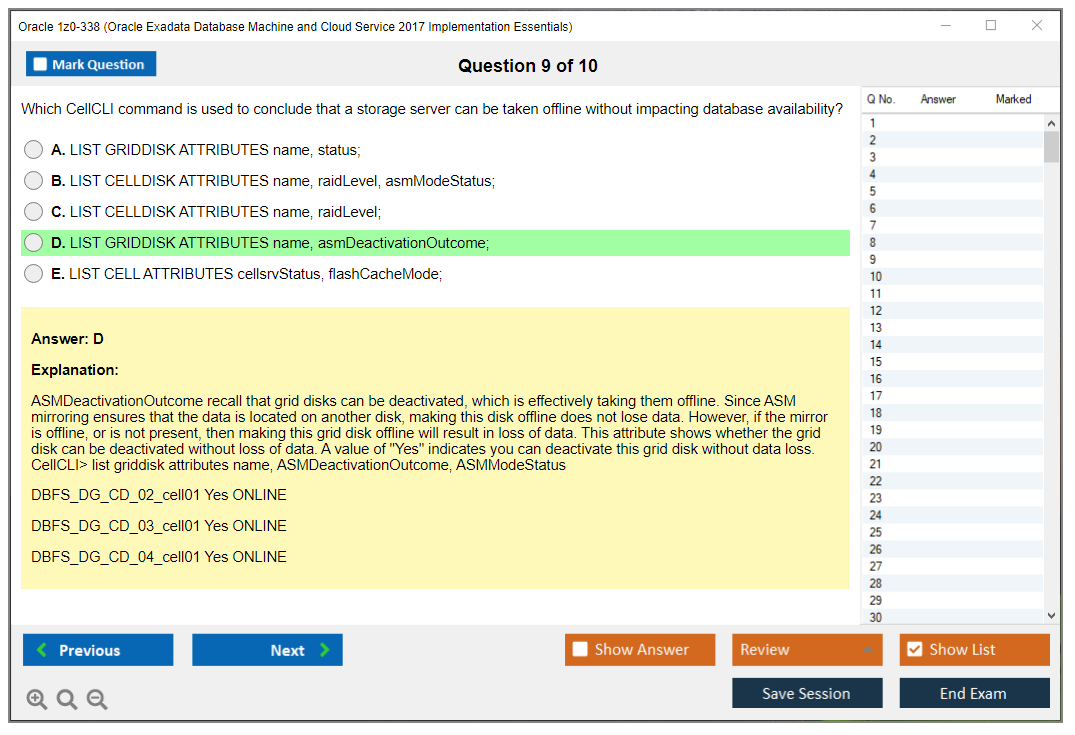Image resolution: width=1075 pixels, height=735 pixels.
Task: Check the Mark Question checkbox
Action: [41, 65]
